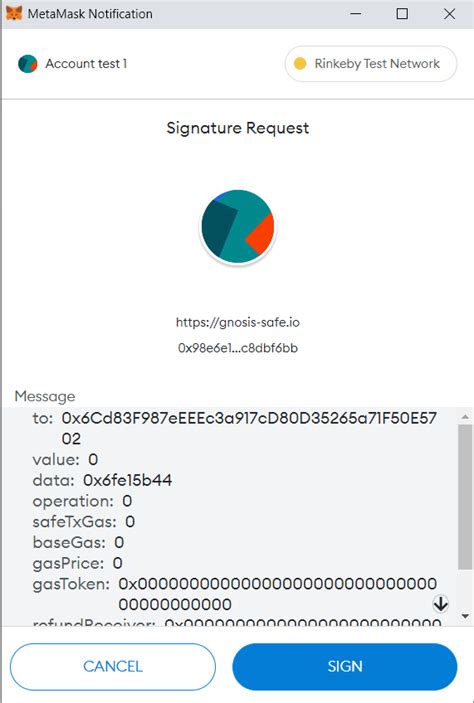This screenshot has width=474, height=703.
Task: Minimize the MetaMask Notification window
Action: point(356,14)
